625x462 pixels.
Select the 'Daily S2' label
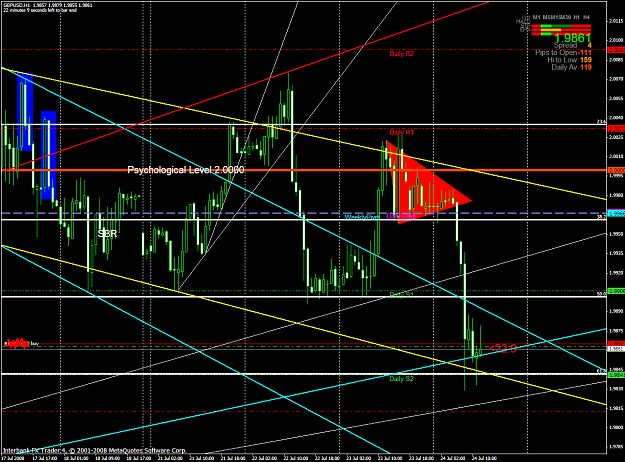point(401,379)
